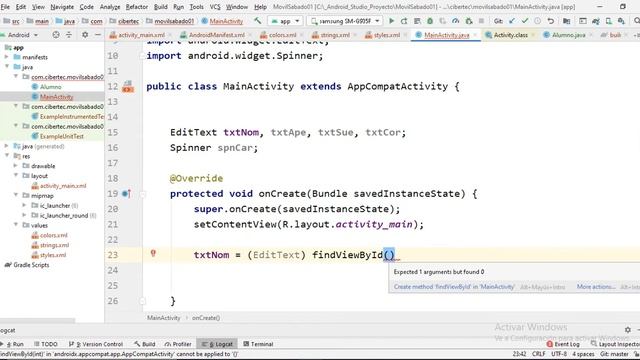Switch to the AndroidManifest.xml editor tab
The height and width of the screenshot is (360, 640).
pos(216,35)
